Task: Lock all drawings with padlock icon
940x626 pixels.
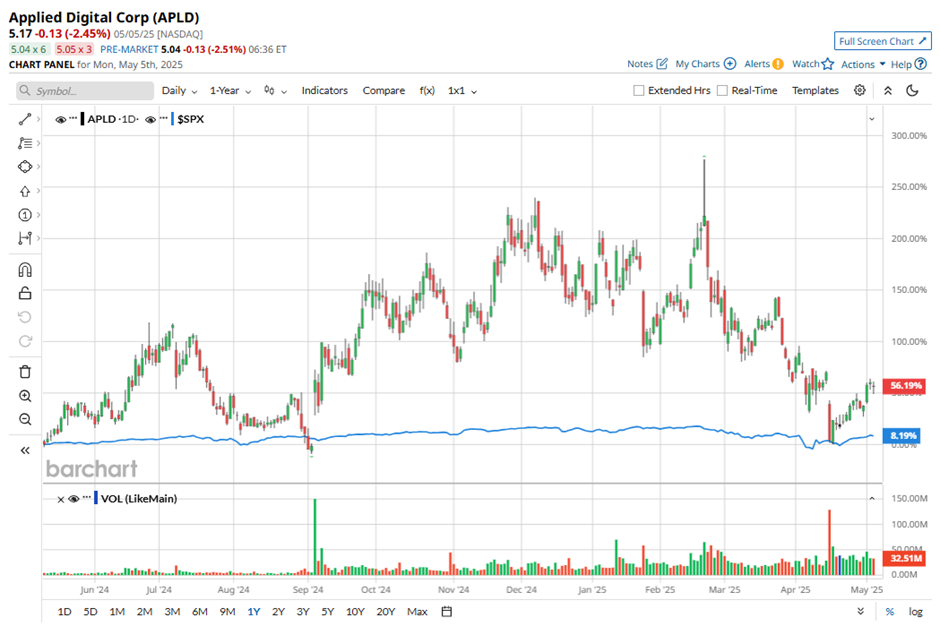Action: (x=25, y=293)
